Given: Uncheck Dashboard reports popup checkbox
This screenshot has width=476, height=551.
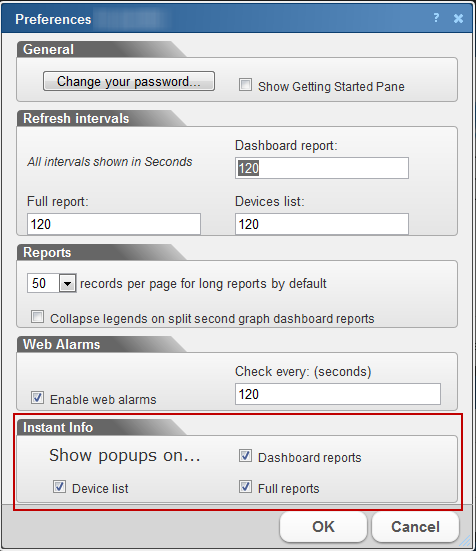Looking at the screenshot, I should click(245, 456).
